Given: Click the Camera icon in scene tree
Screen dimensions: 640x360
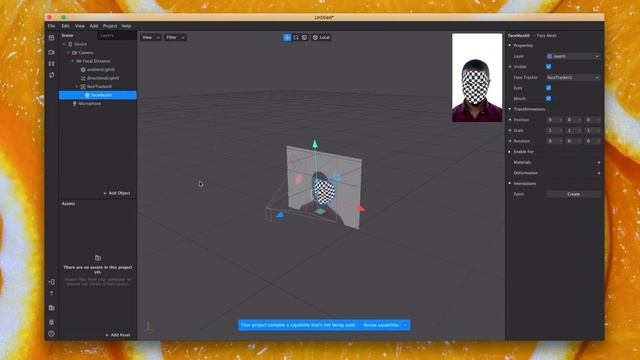Looking at the screenshot, I should point(75,53).
